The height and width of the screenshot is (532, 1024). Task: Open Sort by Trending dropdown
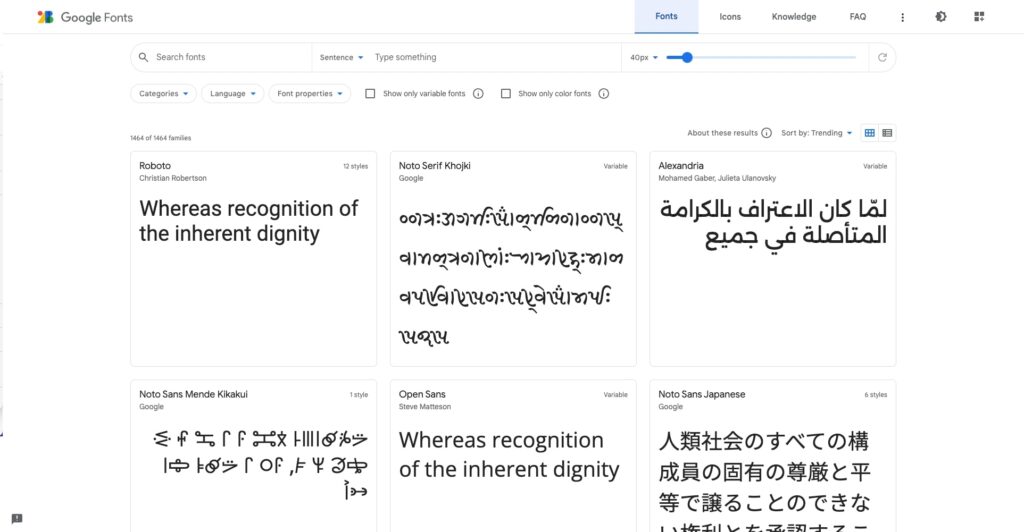817,133
